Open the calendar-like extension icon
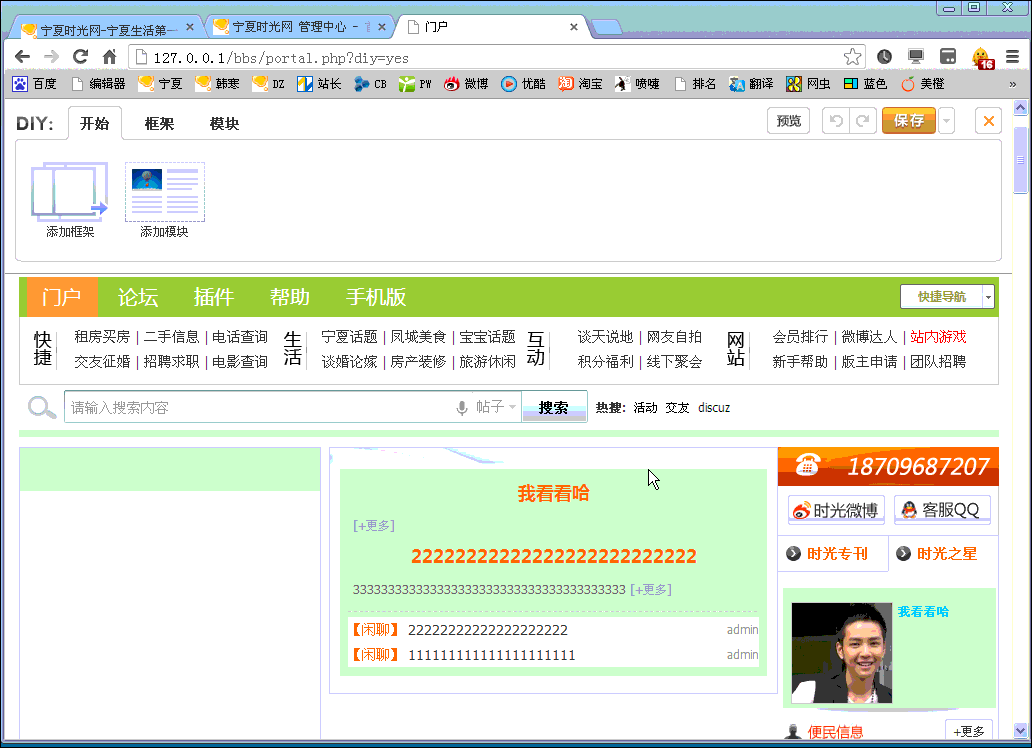1032x748 pixels. click(948, 57)
